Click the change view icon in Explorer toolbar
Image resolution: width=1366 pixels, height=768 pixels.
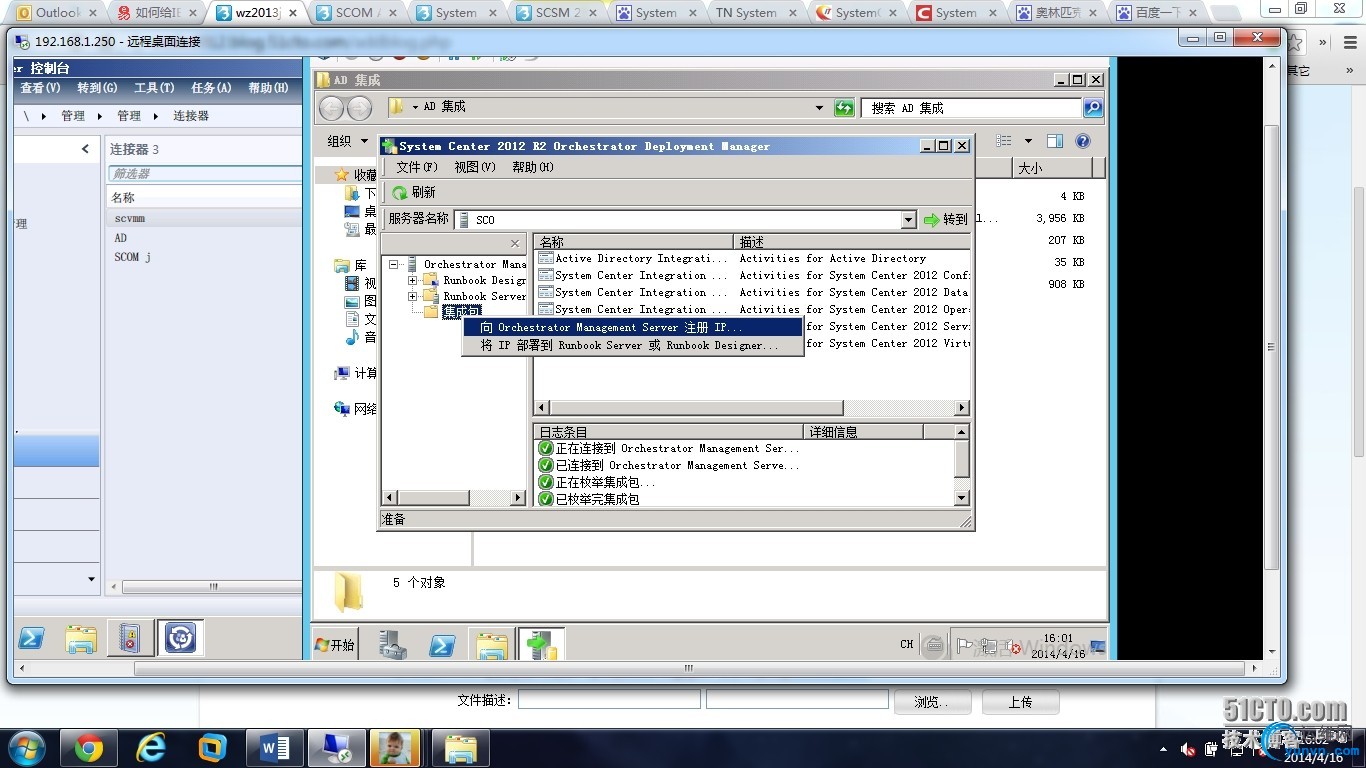[1004, 141]
